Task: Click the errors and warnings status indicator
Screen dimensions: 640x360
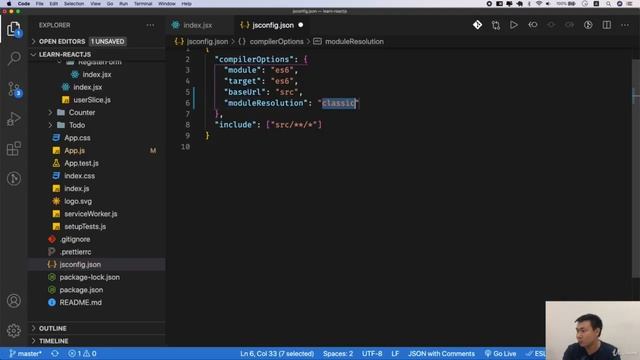Action: pos(82,353)
